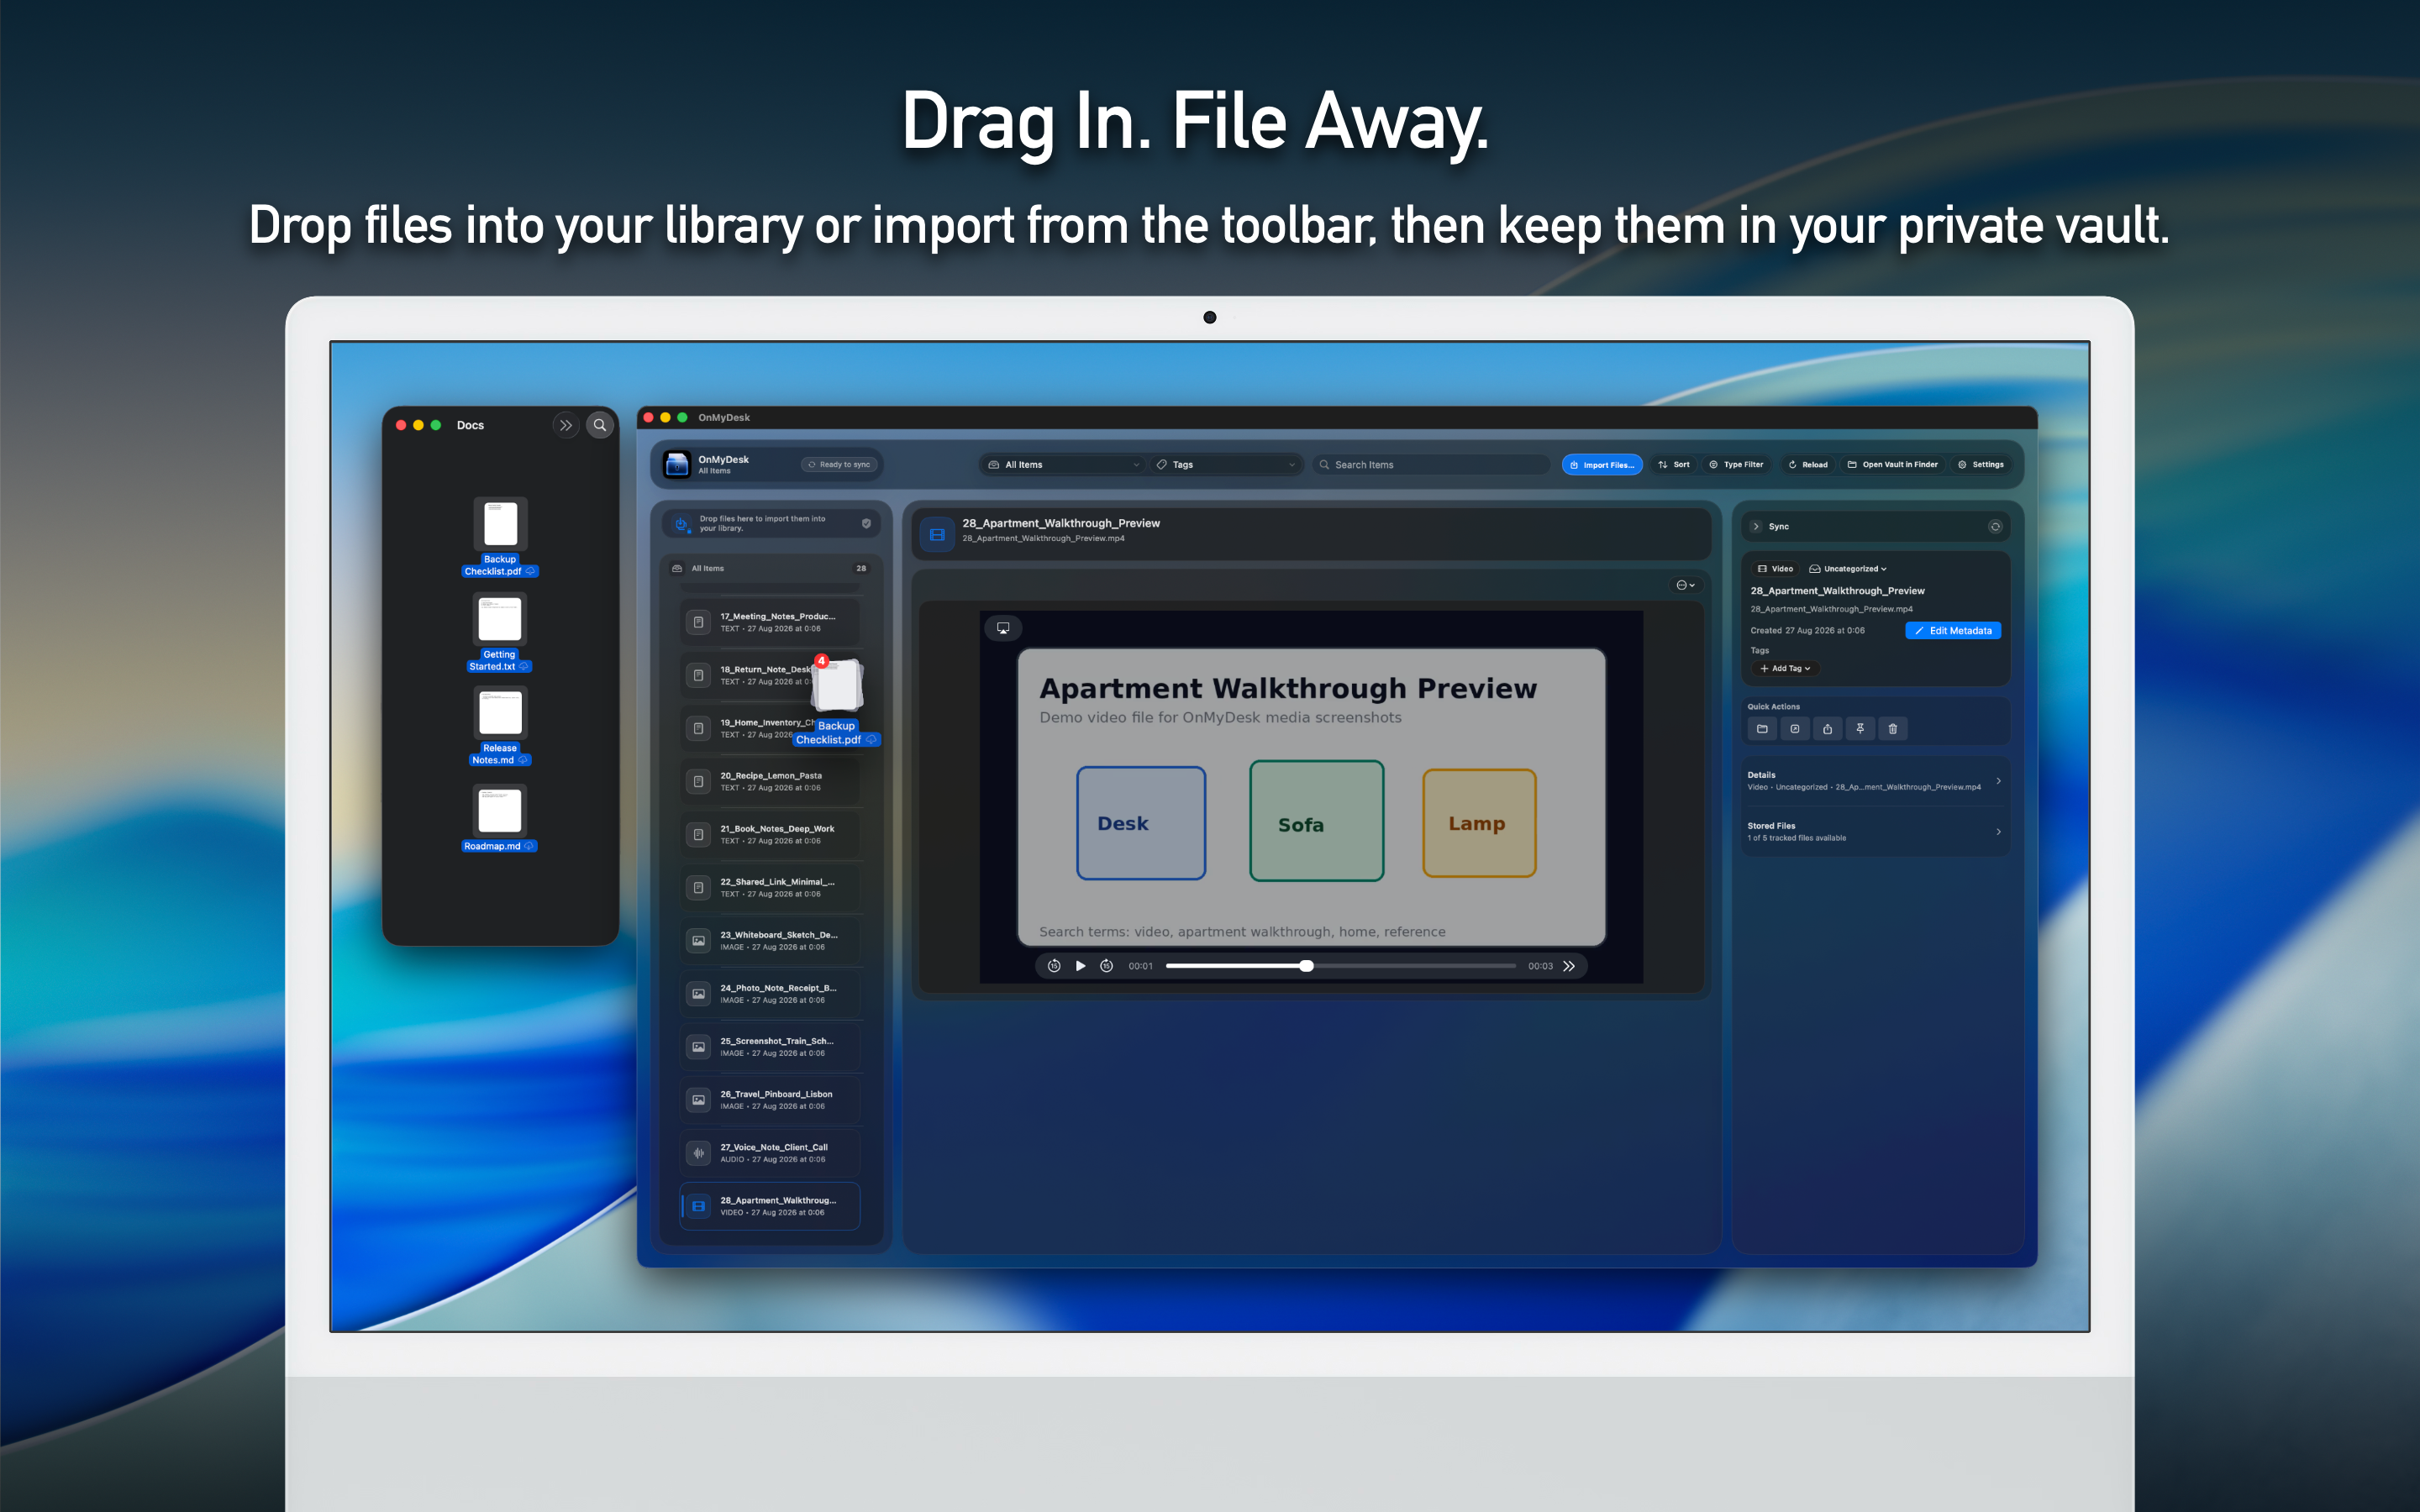Expand the Stored Files row
The width and height of the screenshot is (2420, 1512).
[x=1875, y=832]
